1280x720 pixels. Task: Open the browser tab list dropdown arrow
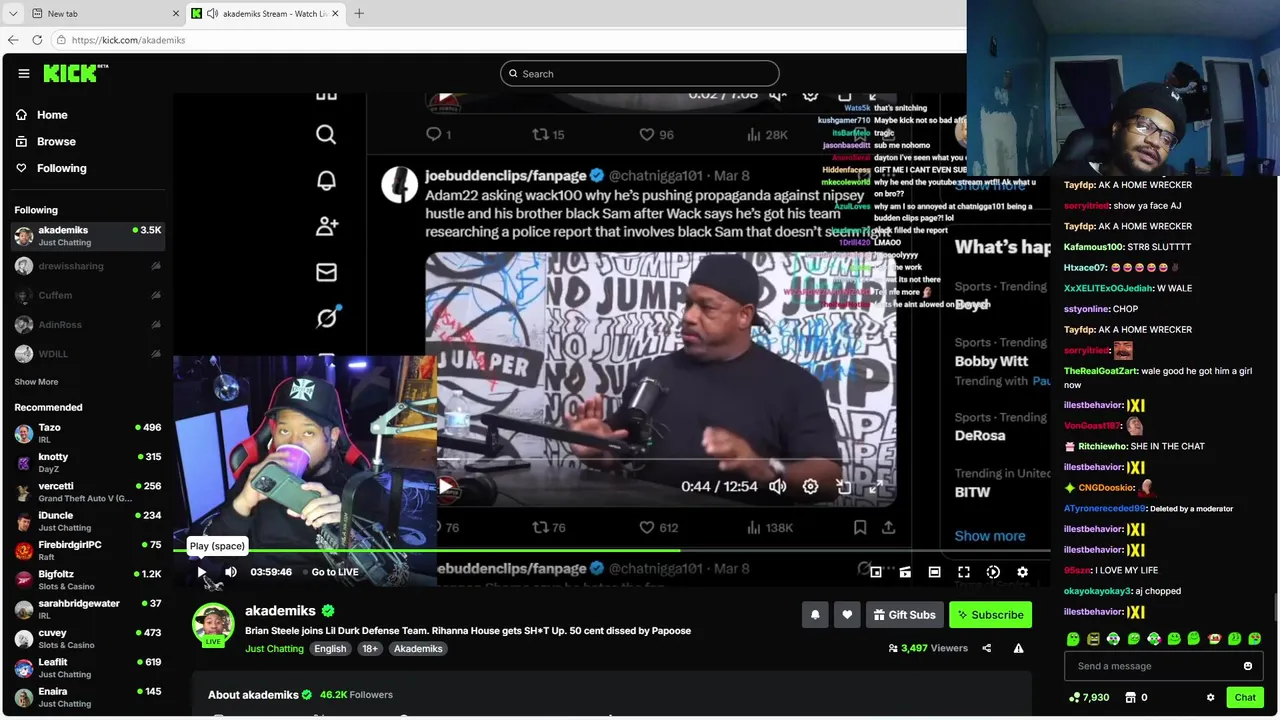click(13, 13)
